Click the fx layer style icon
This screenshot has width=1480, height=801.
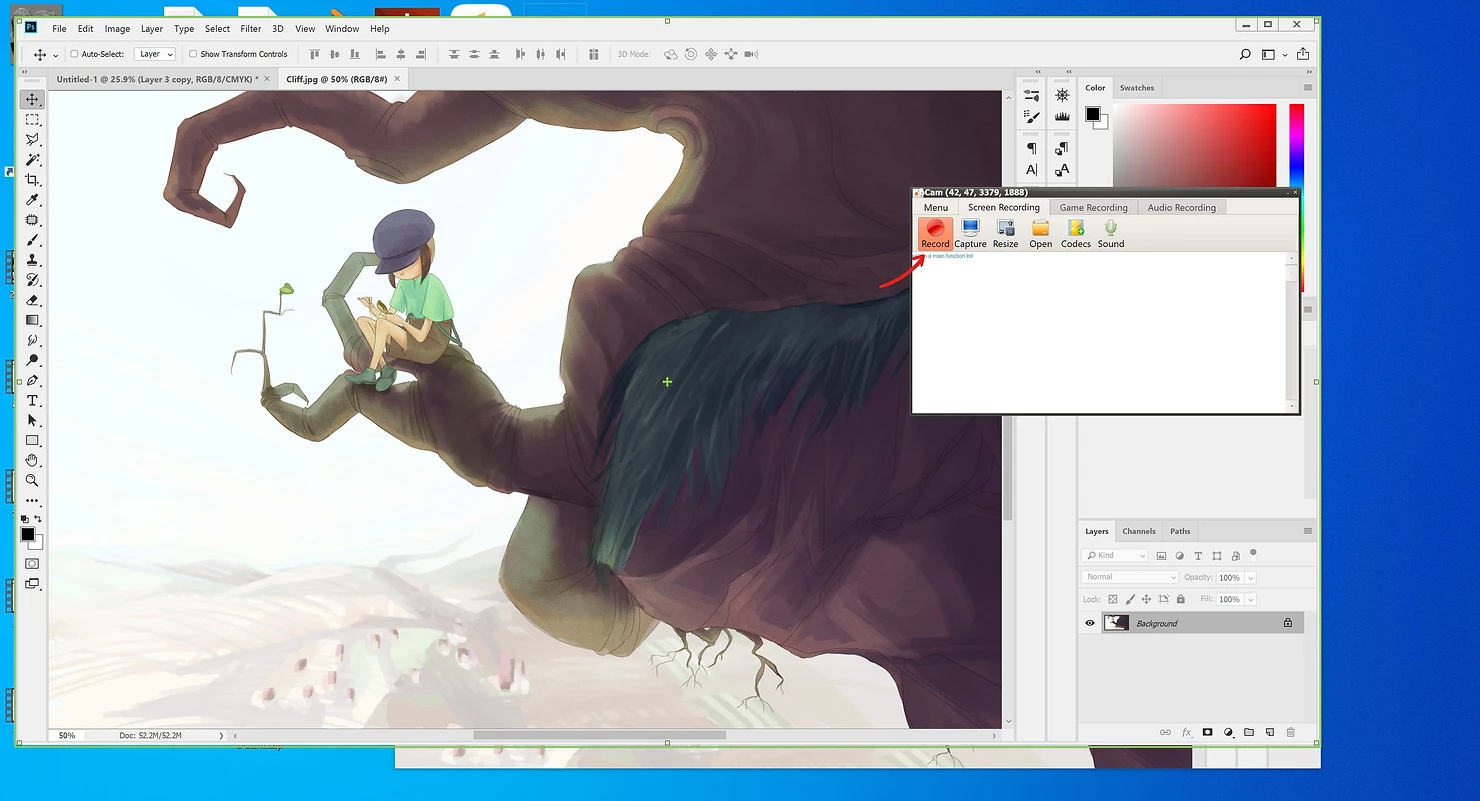1187,732
